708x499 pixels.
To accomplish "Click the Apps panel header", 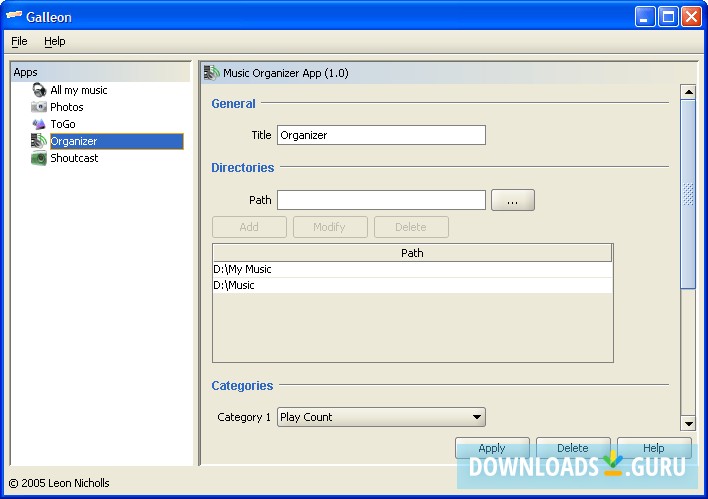I will 100,72.
